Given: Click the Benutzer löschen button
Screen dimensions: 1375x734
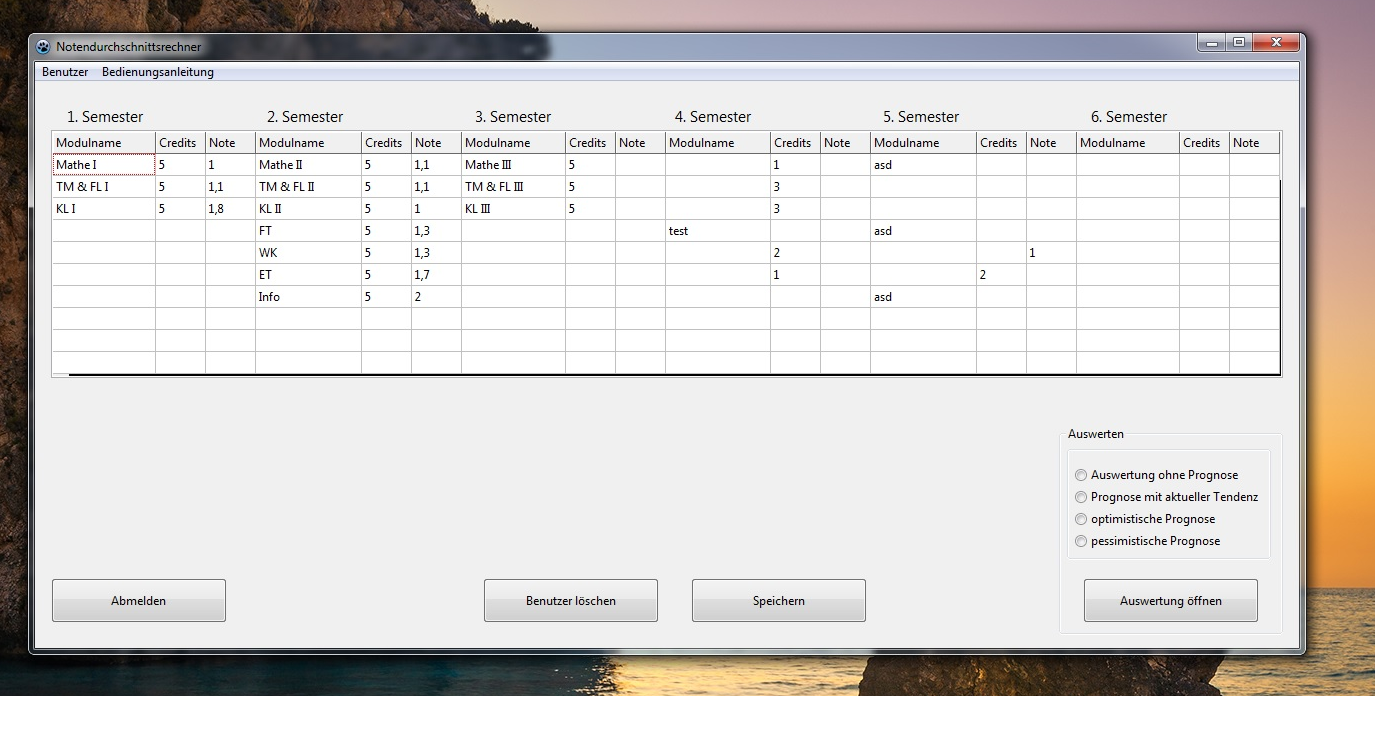Looking at the screenshot, I should (x=571, y=601).
